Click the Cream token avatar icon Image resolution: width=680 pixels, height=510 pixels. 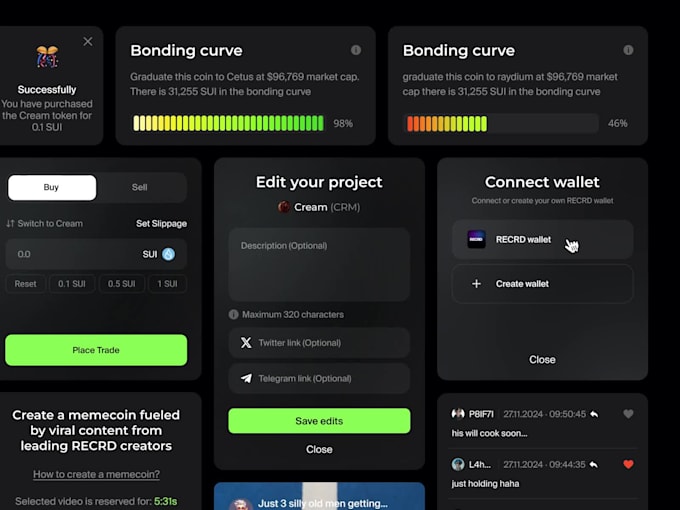click(284, 207)
